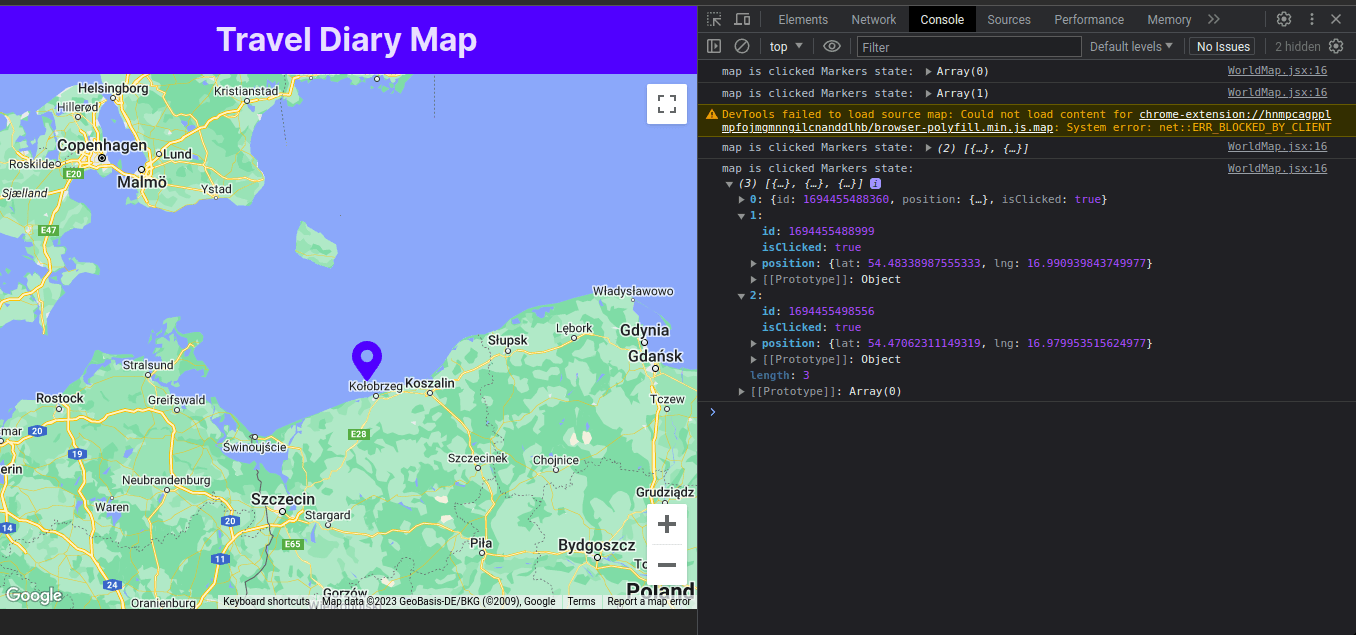Click the Google logo on the map

click(x=34, y=595)
